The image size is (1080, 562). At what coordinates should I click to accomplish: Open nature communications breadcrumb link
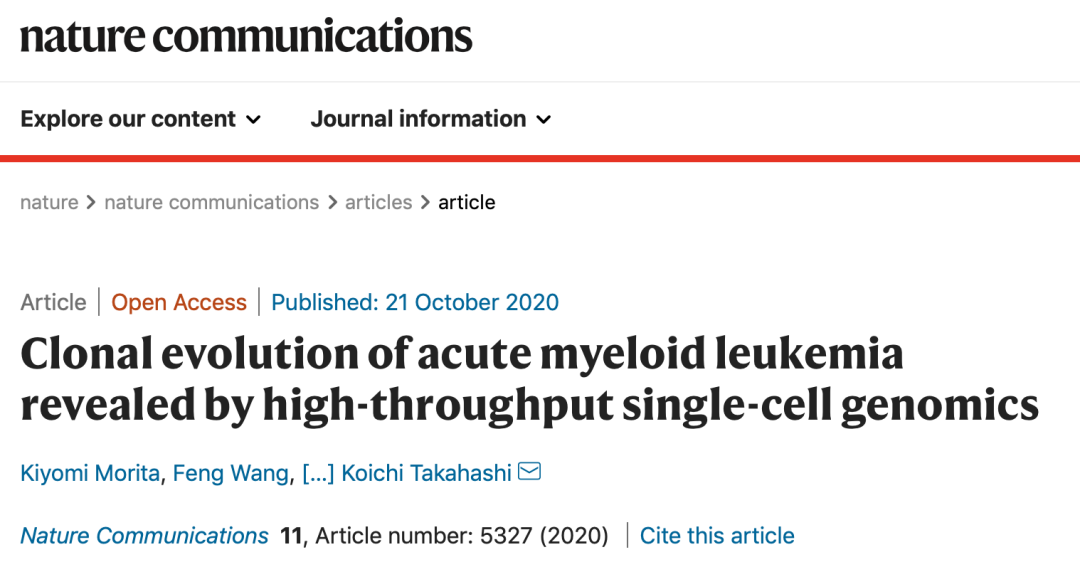tap(211, 202)
